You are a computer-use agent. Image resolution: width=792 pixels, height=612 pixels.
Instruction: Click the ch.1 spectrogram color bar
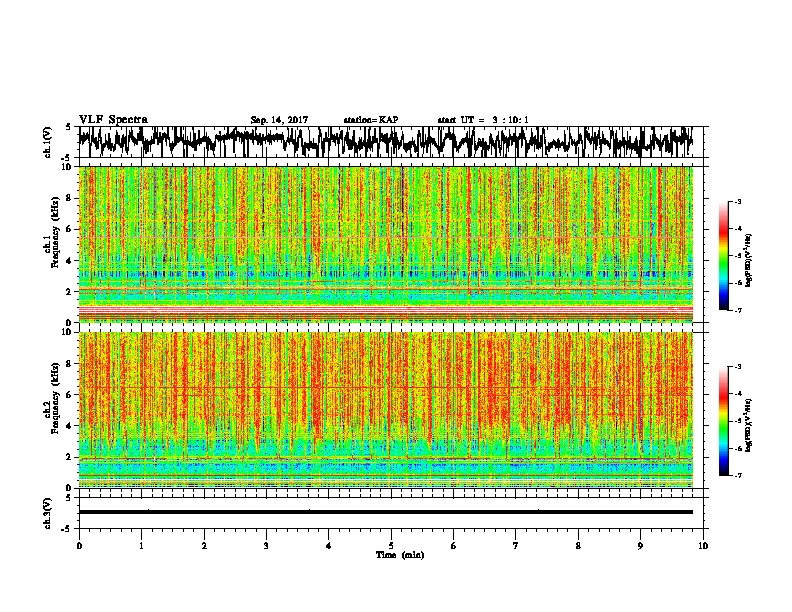coord(723,256)
